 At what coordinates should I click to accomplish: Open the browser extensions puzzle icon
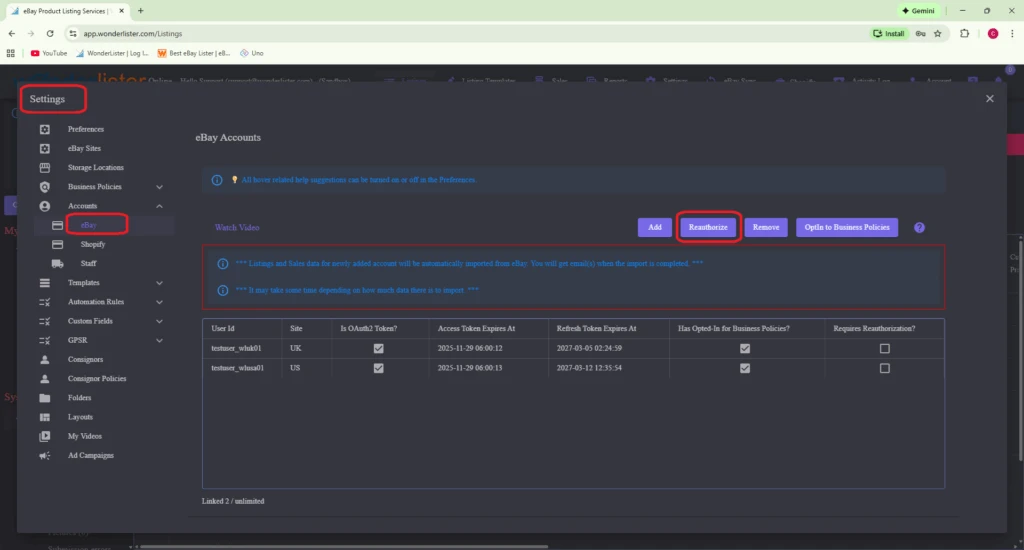(965, 33)
